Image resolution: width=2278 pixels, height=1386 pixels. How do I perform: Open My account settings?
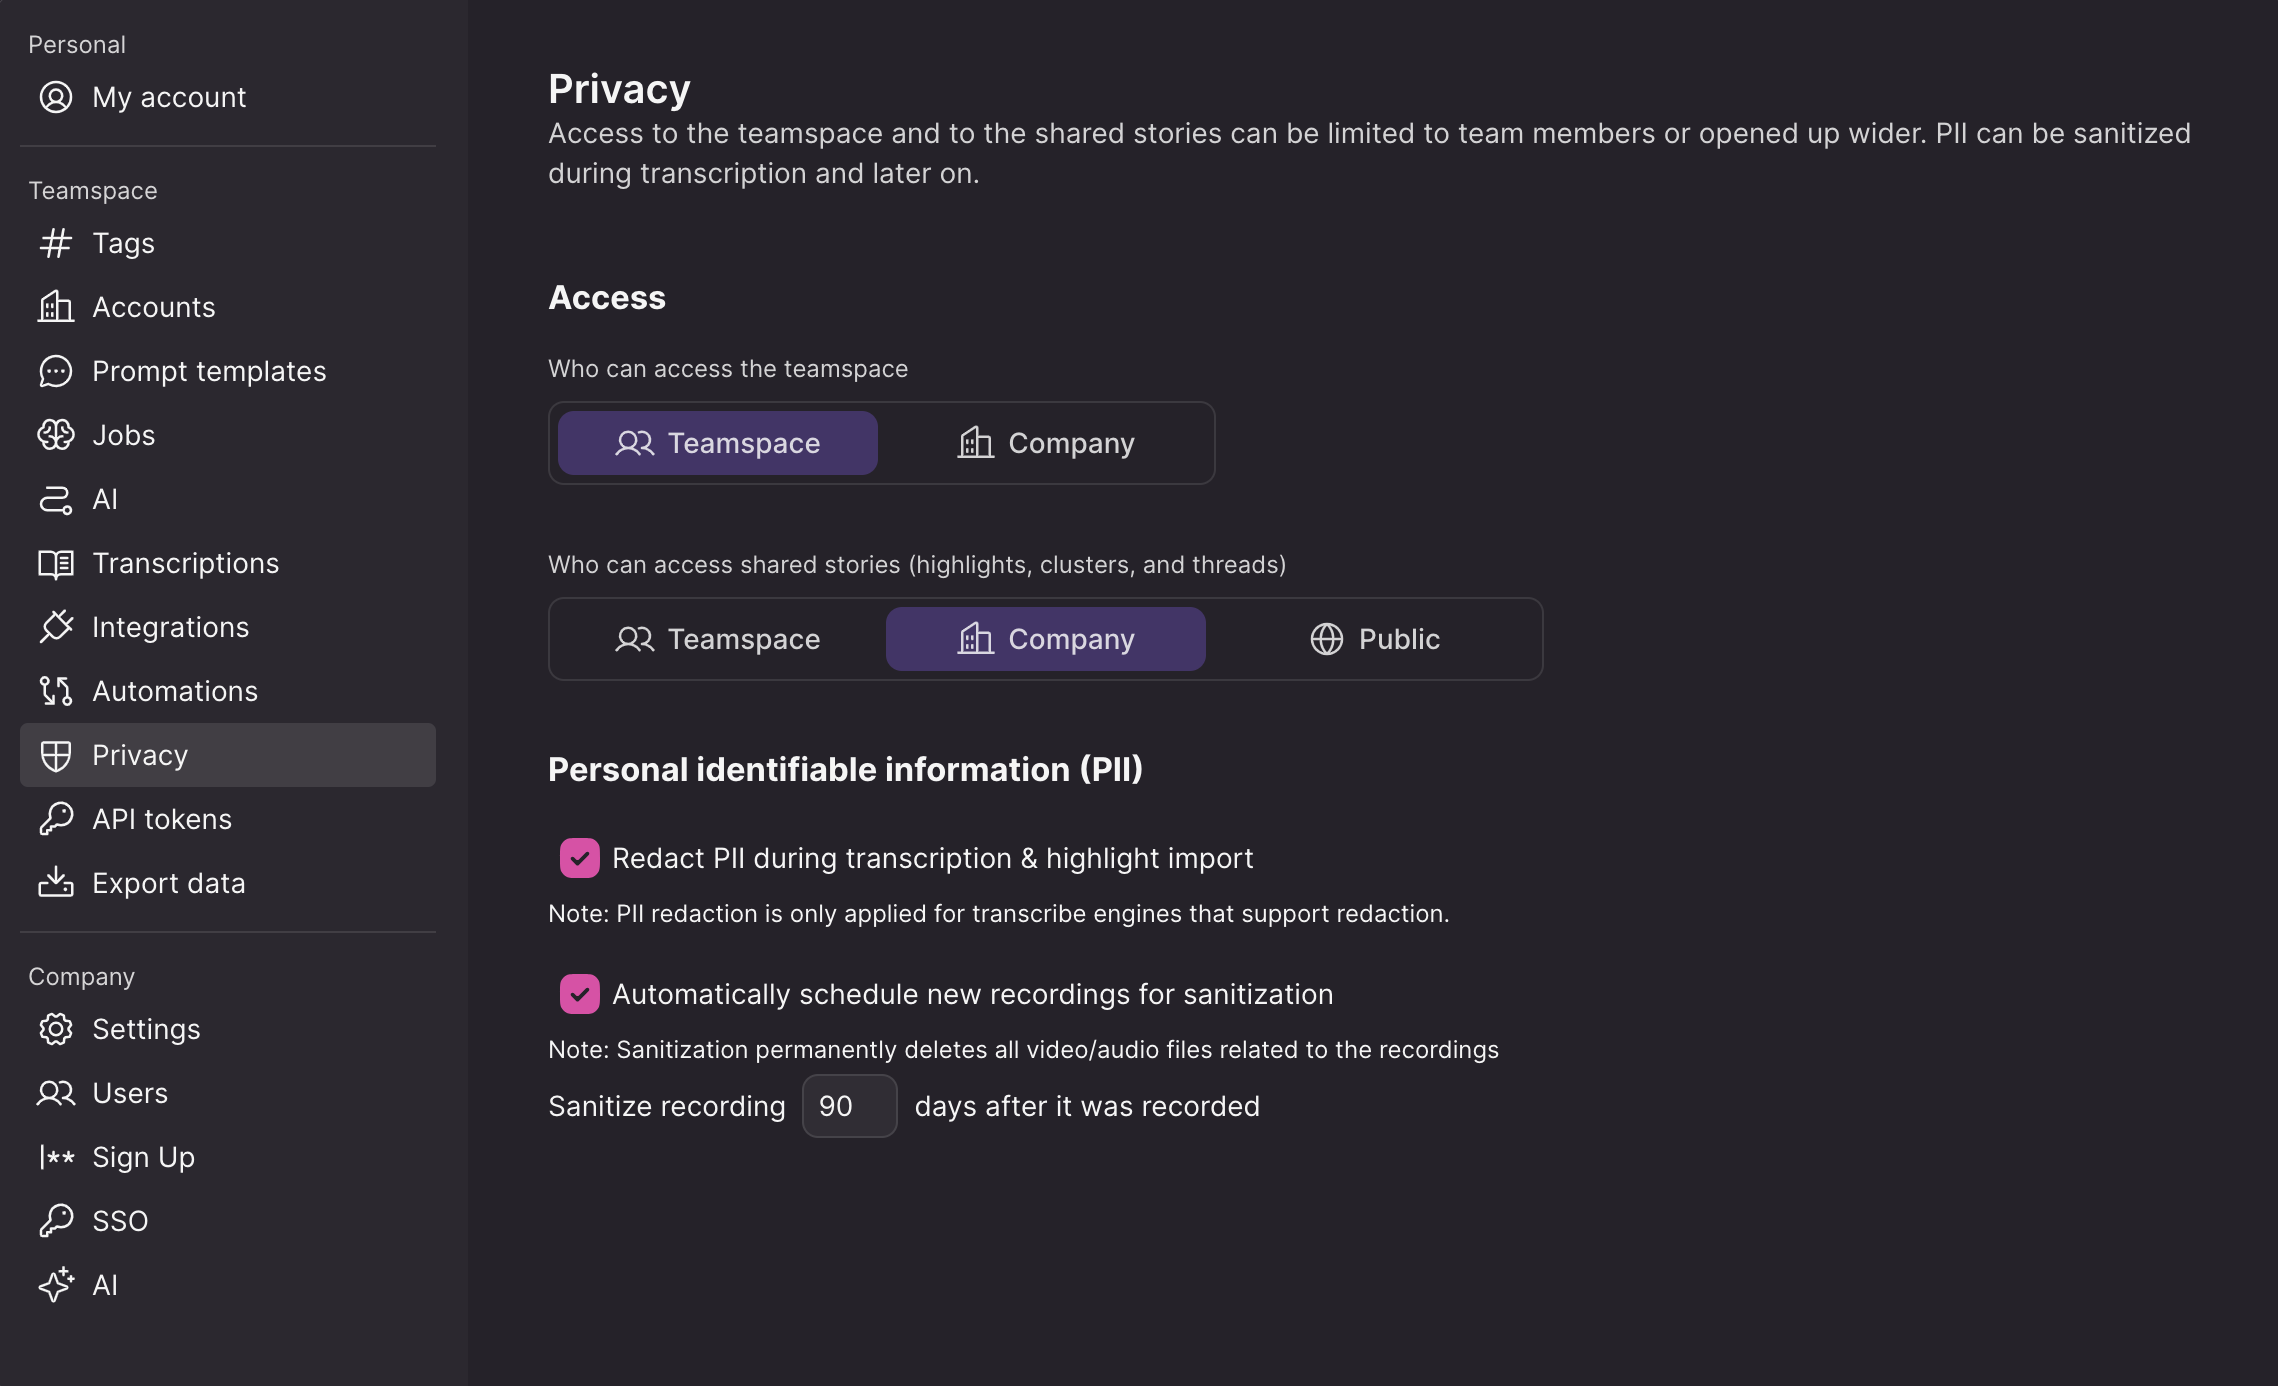(x=168, y=97)
